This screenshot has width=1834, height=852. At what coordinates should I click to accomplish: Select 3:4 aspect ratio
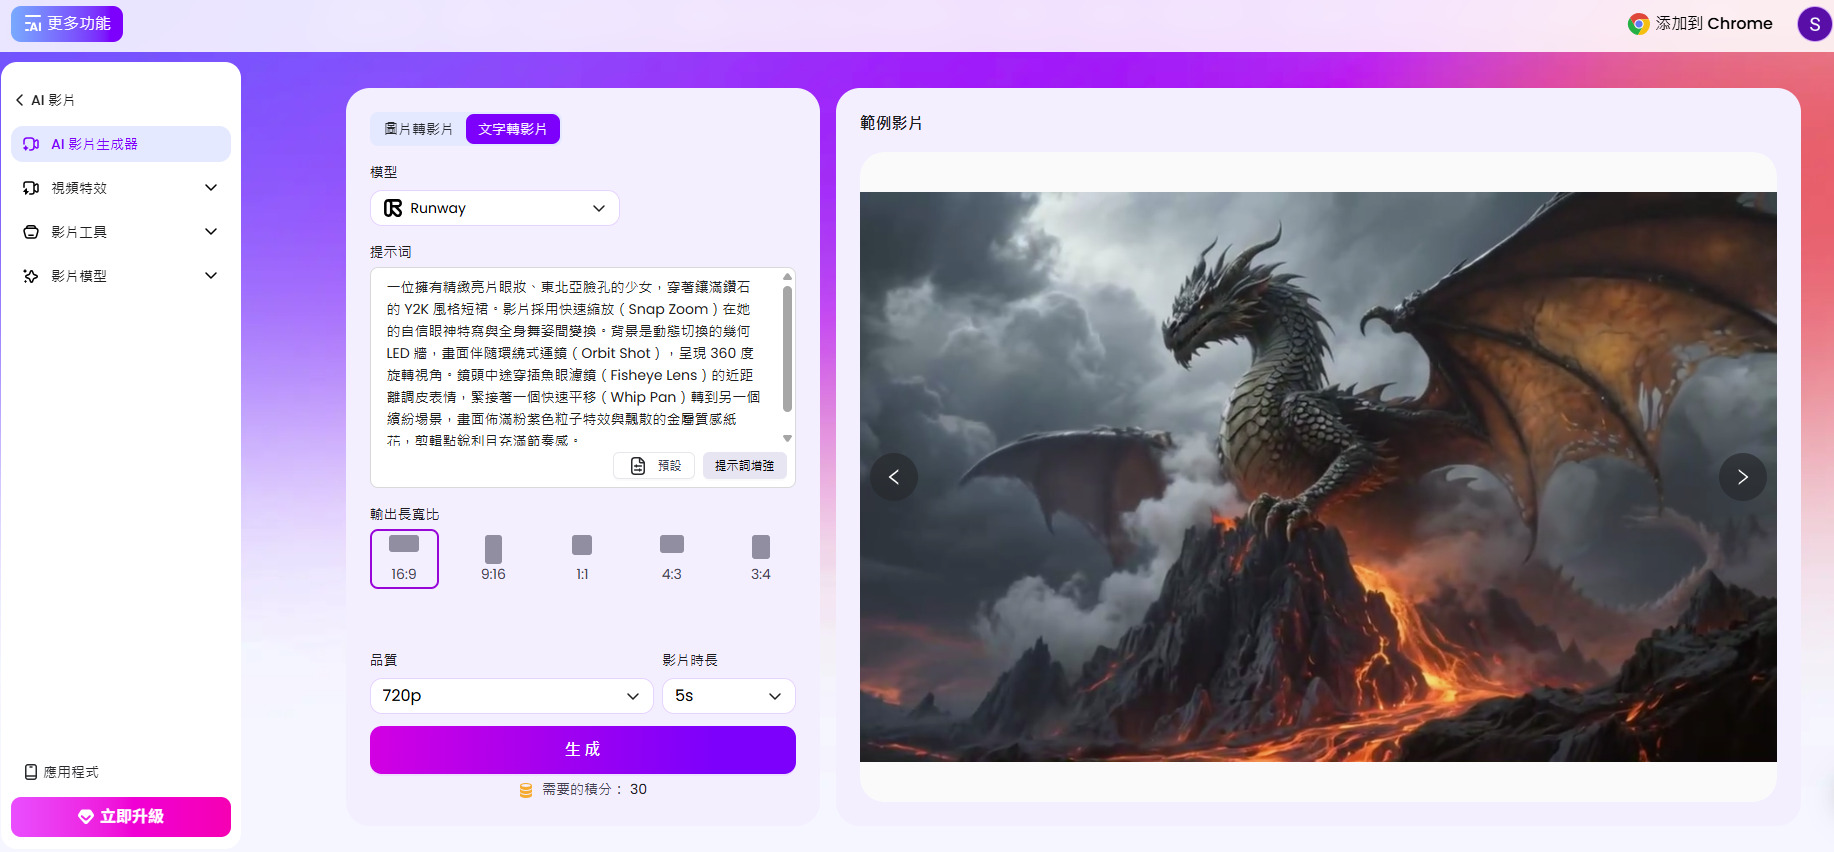(761, 559)
